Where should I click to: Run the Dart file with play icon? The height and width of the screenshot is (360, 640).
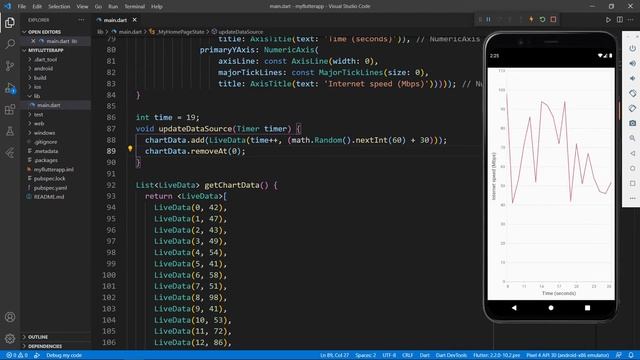(608, 20)
